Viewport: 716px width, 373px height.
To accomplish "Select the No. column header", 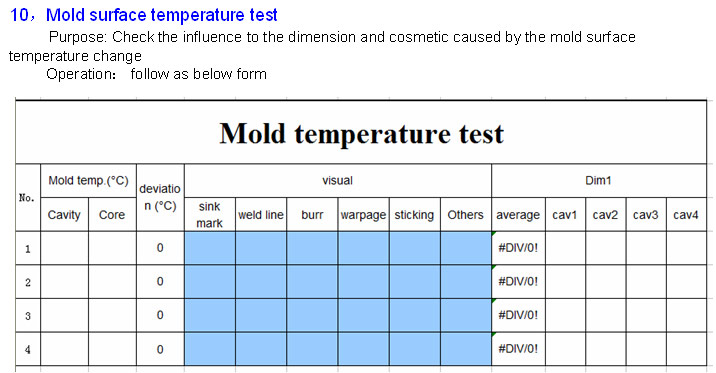I will (x=28, y=198).
